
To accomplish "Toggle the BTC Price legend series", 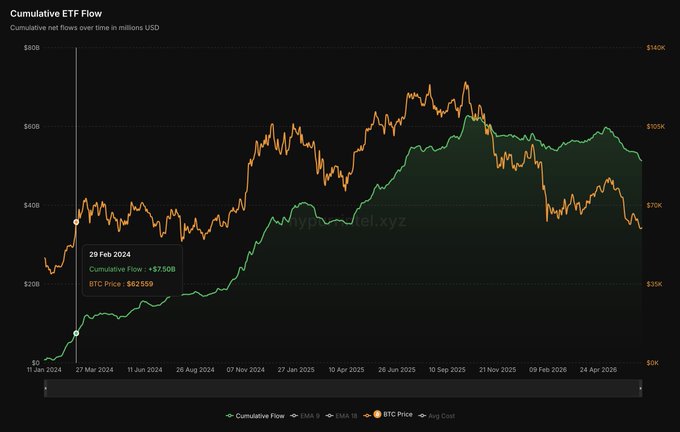I will pyautogui.click(x=388, y=415).
